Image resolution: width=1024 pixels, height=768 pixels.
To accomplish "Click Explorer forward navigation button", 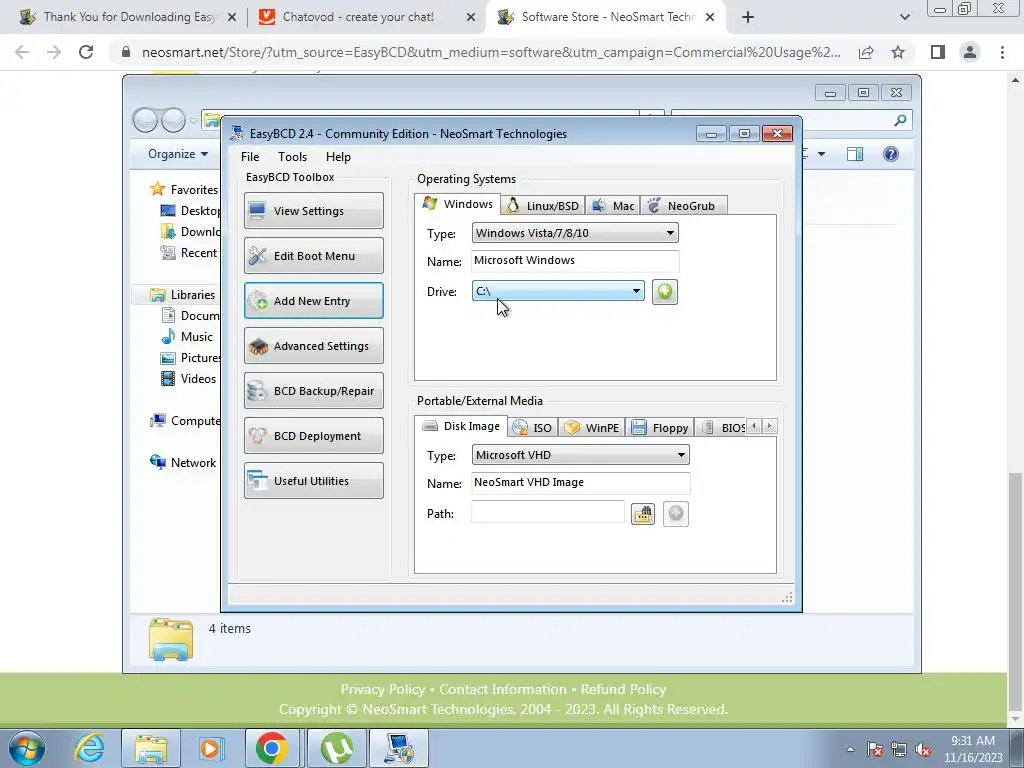I will [x=173, y=120].
